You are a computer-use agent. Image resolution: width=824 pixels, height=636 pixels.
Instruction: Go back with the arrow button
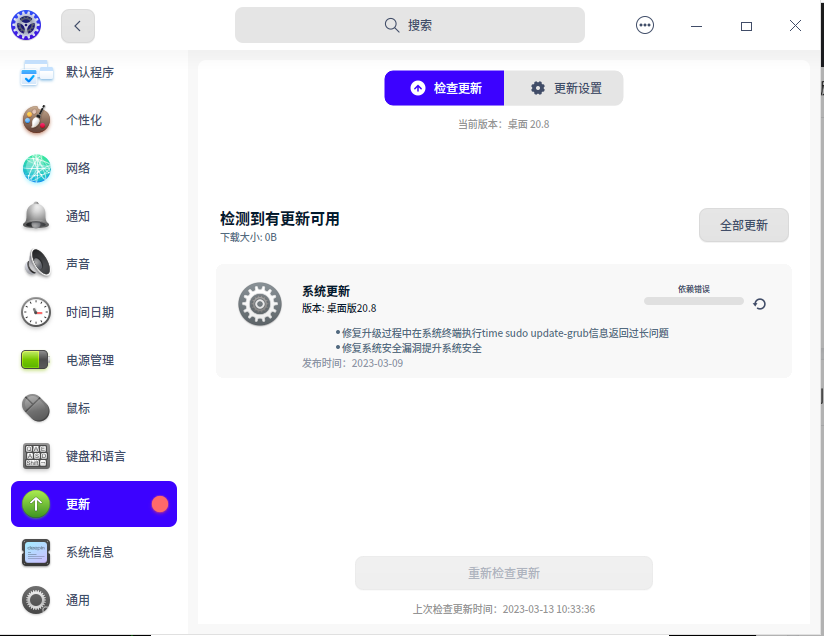pyautogui.click(x=78, y=26)
